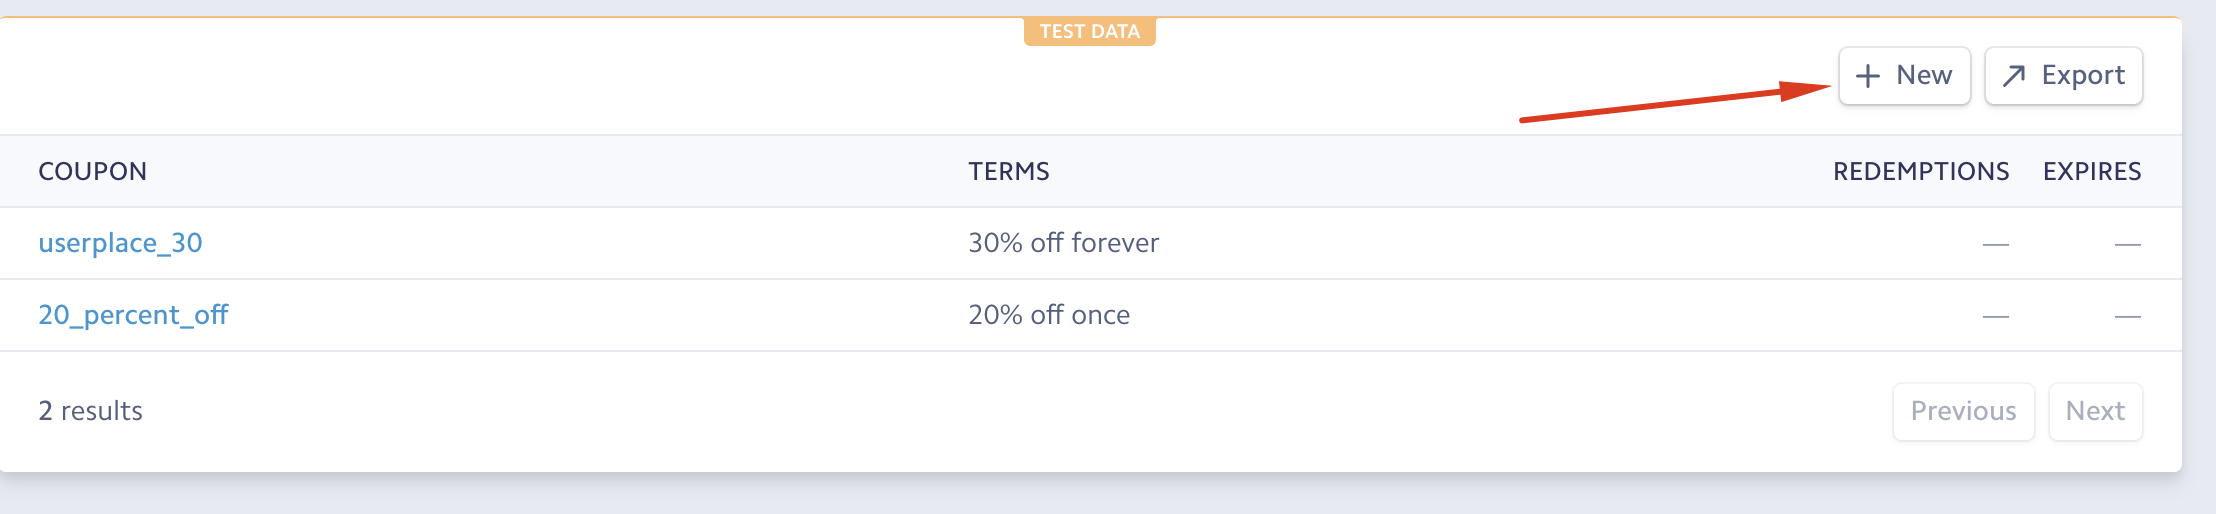Click the redemptions dash for userplace_30
2216x514 pixels.
click(x=1995, y=245)
